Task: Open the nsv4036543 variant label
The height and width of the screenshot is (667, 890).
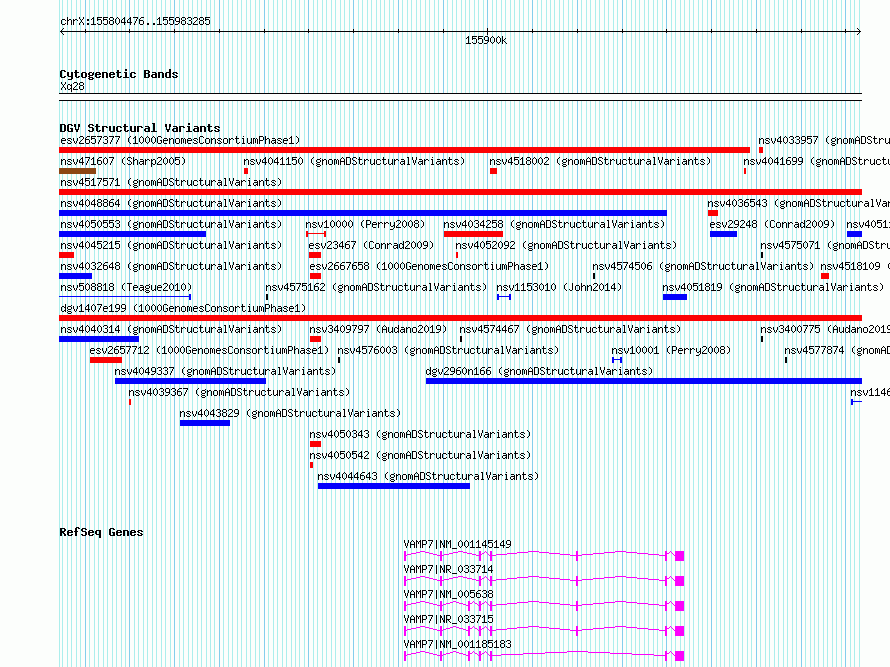Action: [798, 203]
